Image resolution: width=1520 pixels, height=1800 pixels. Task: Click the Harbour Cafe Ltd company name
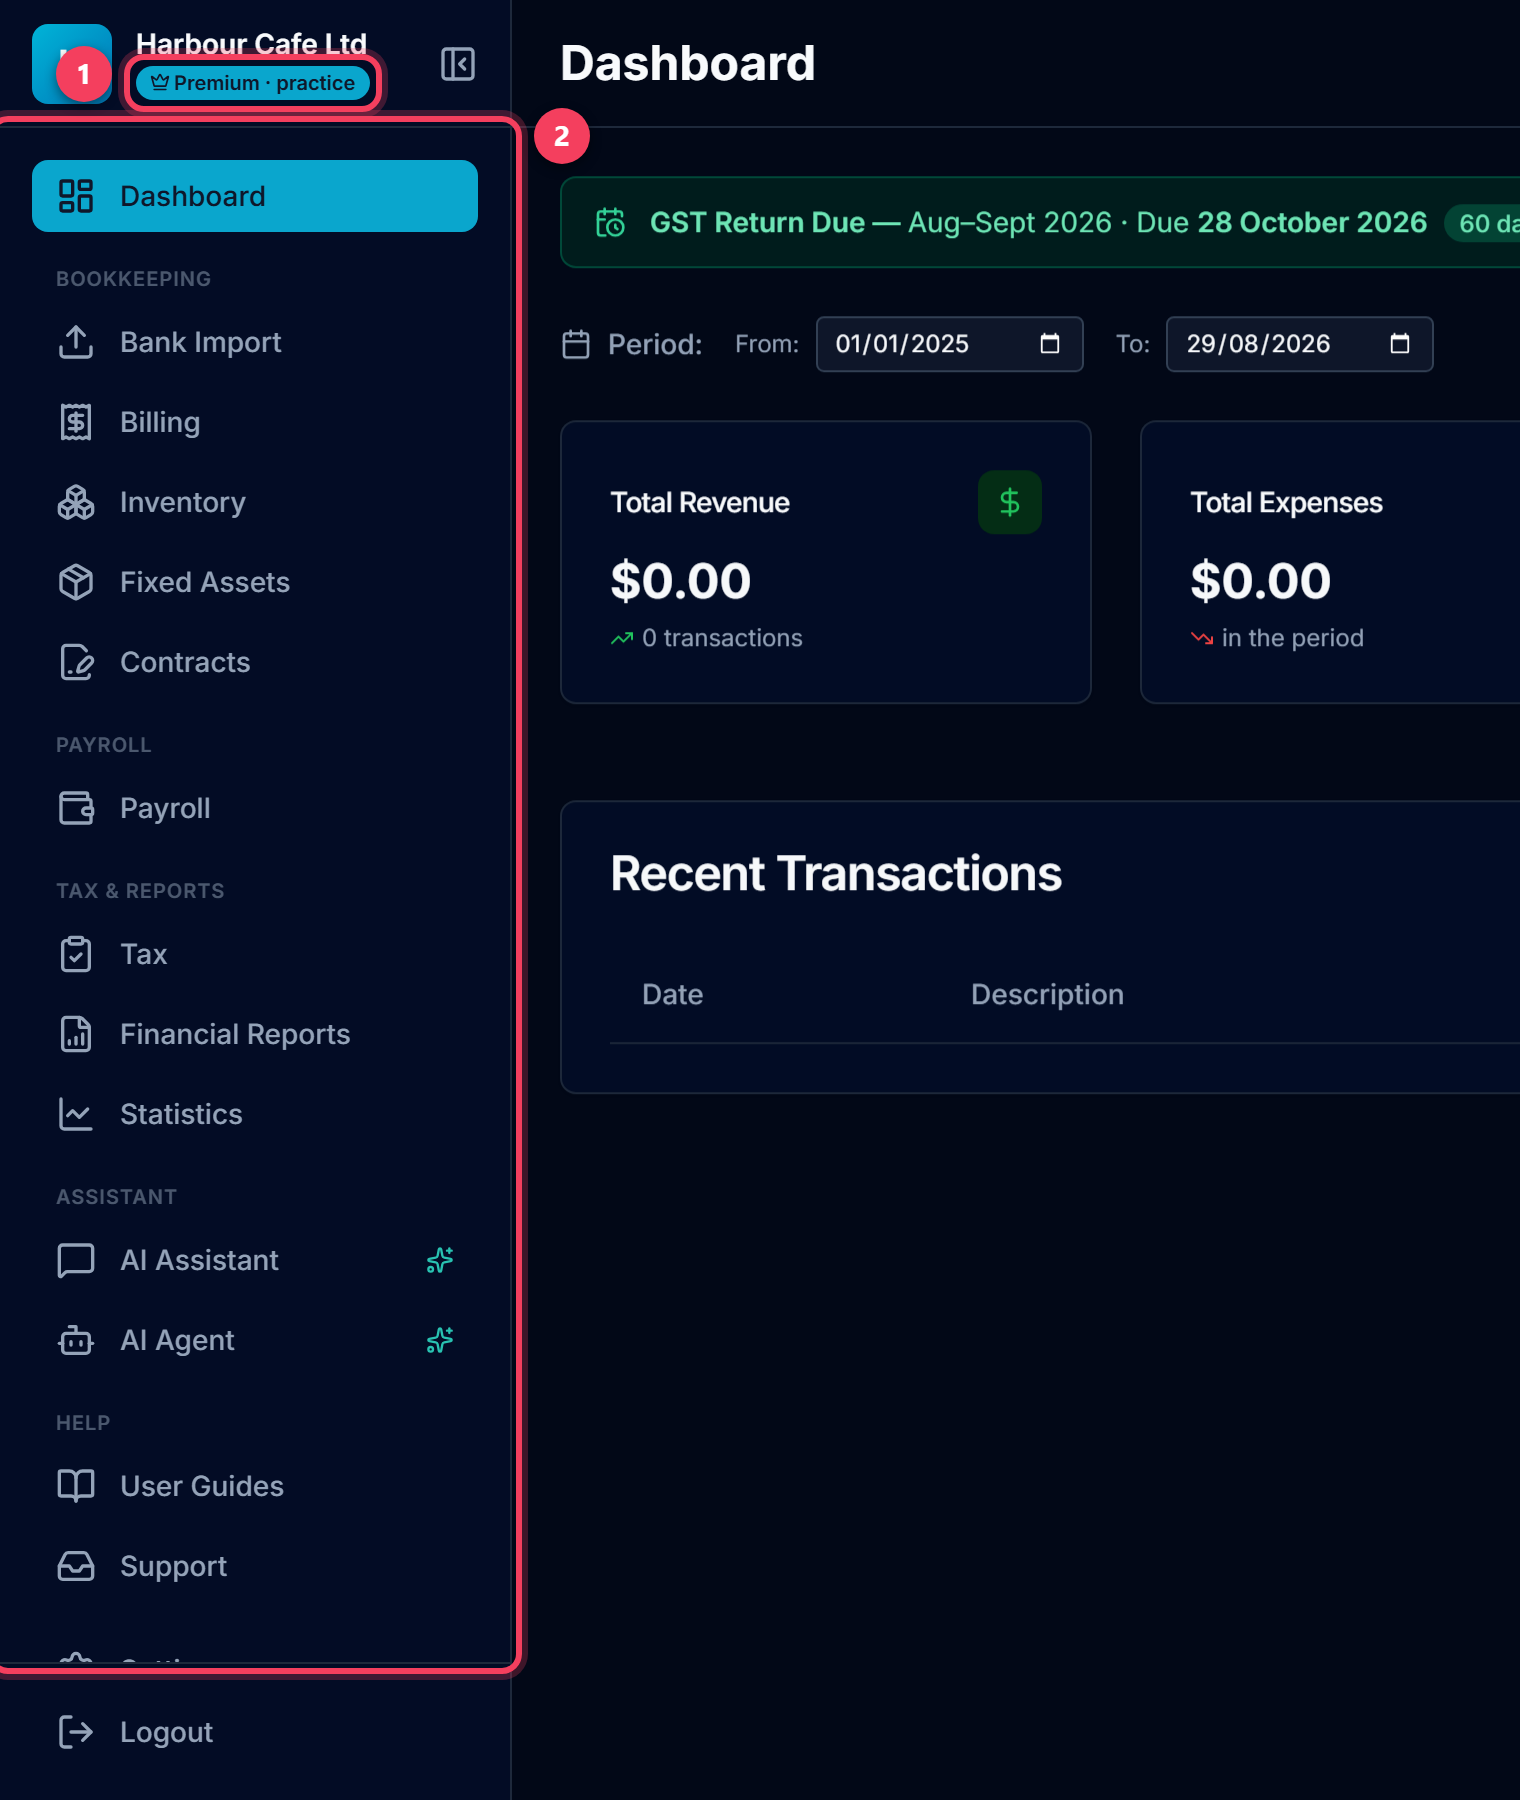pos(252,44)
